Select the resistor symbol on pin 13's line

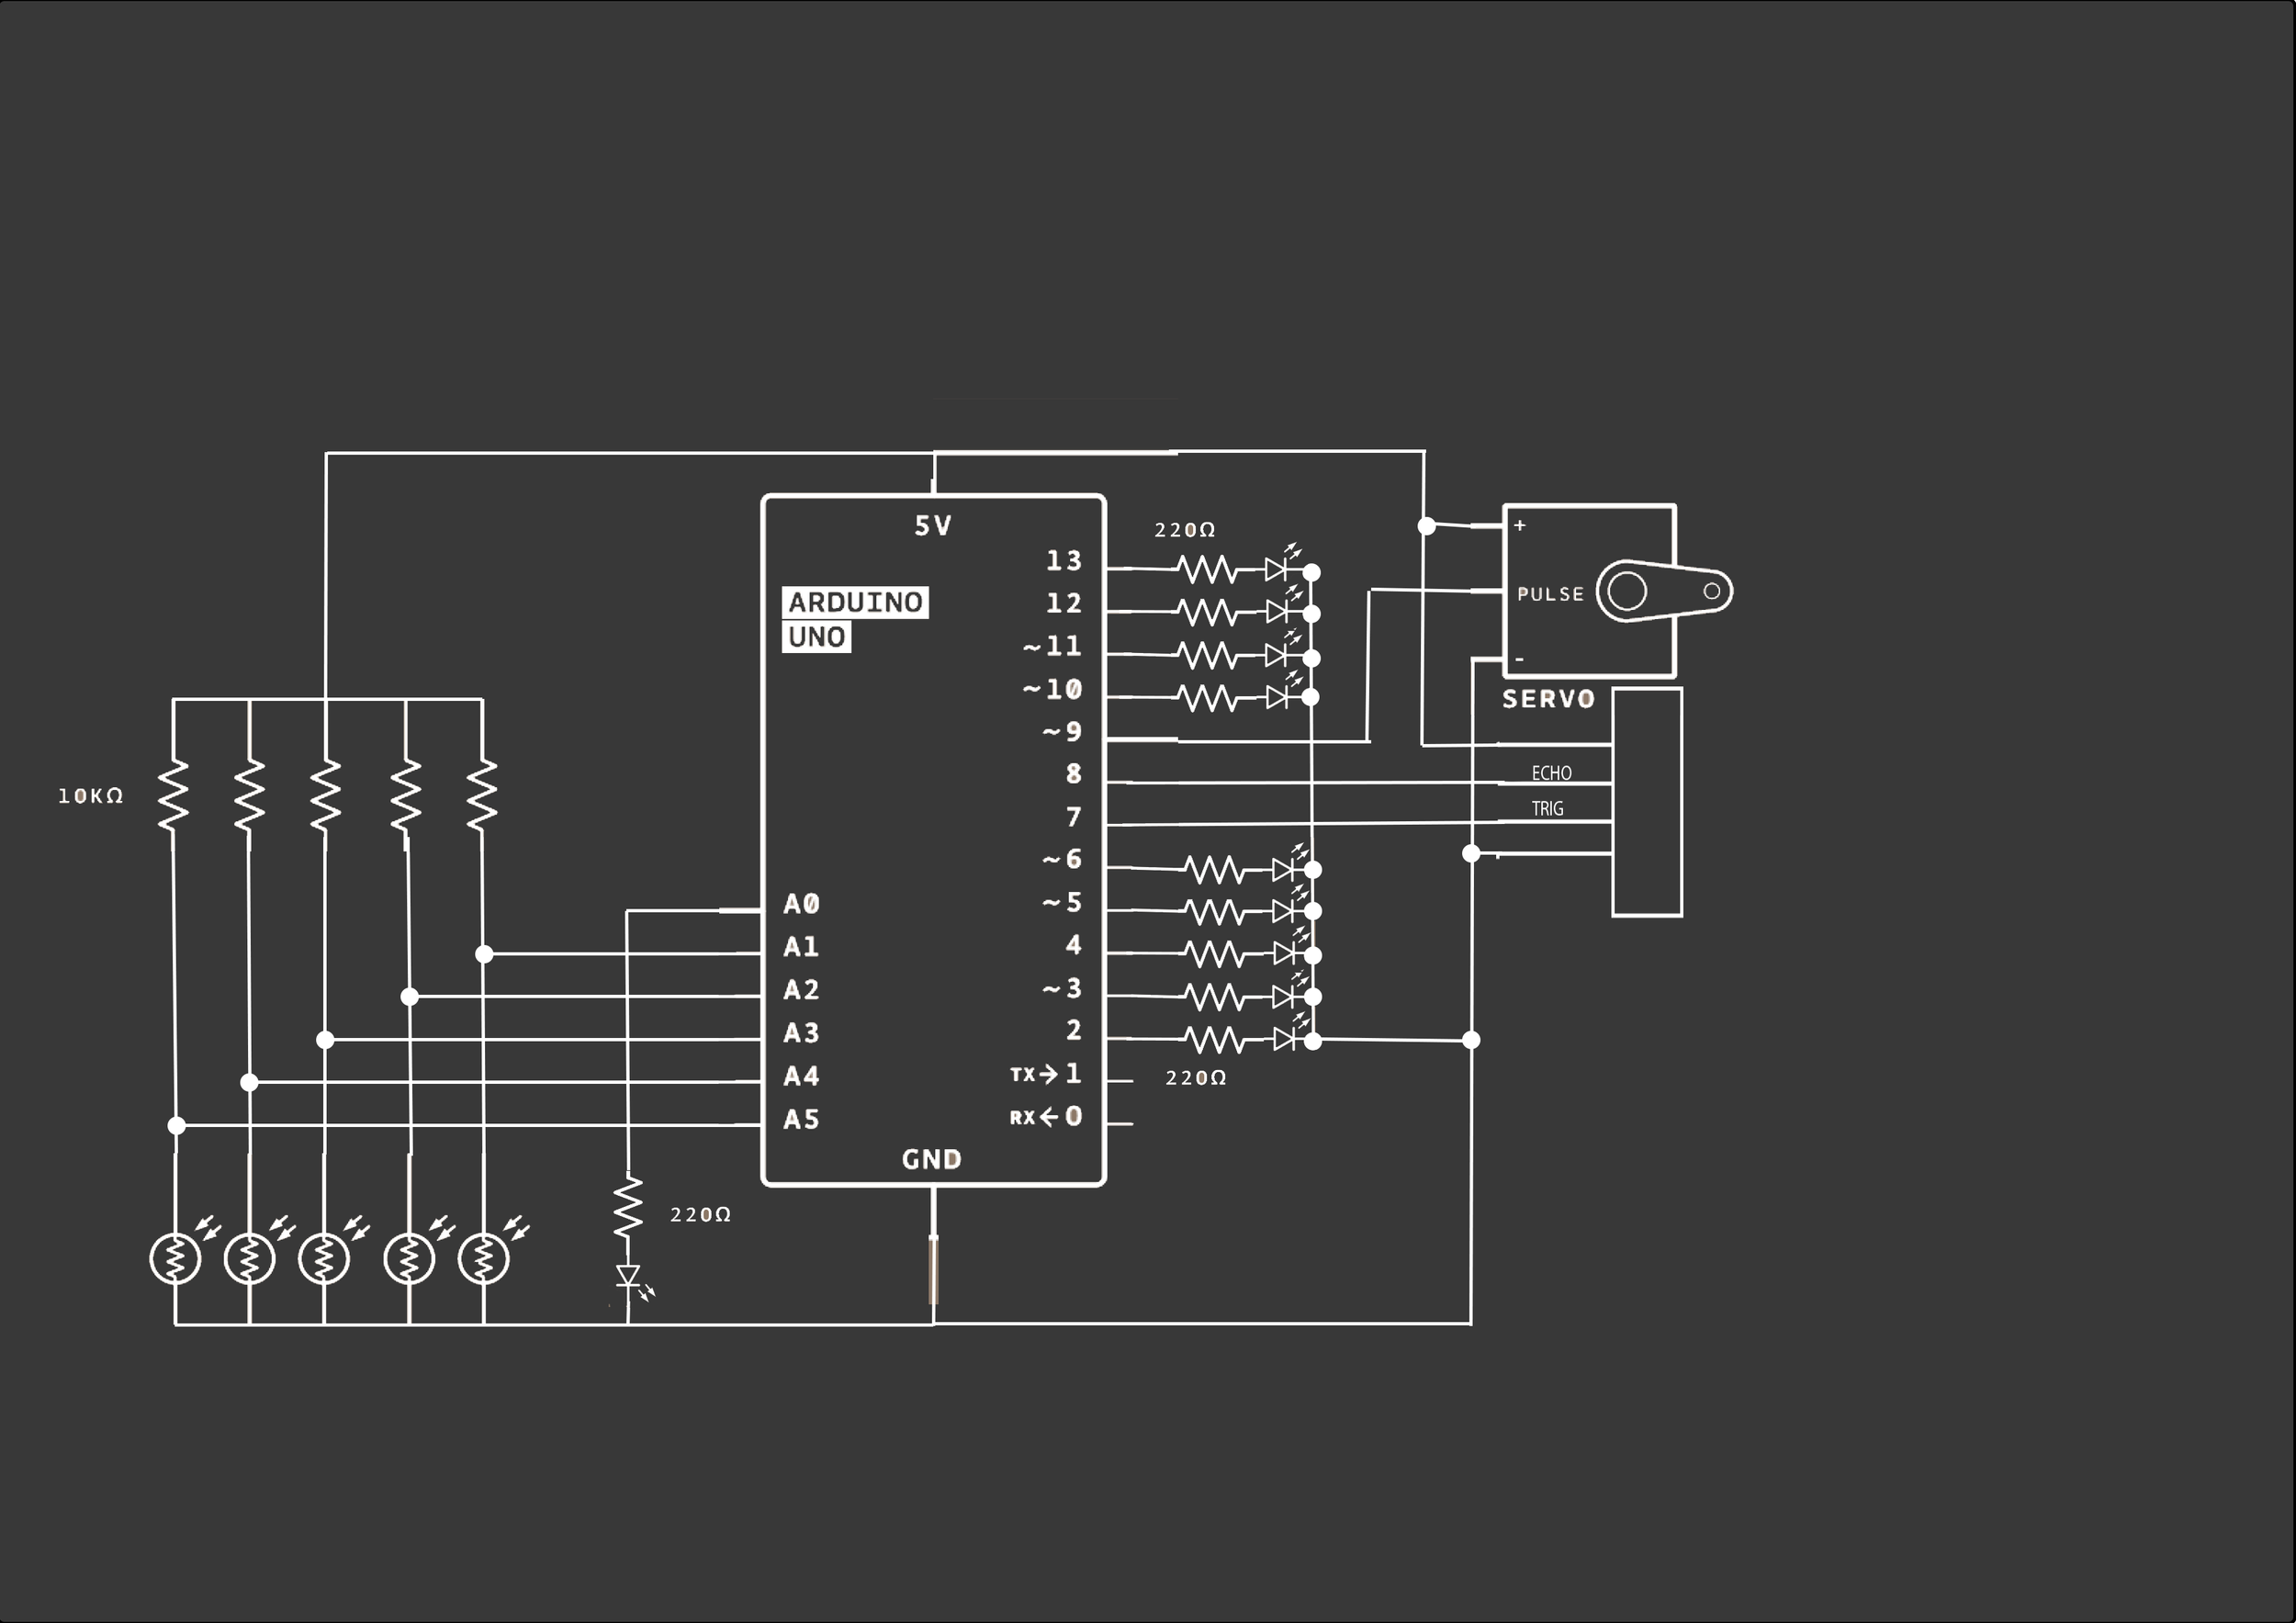(1207, 570)
